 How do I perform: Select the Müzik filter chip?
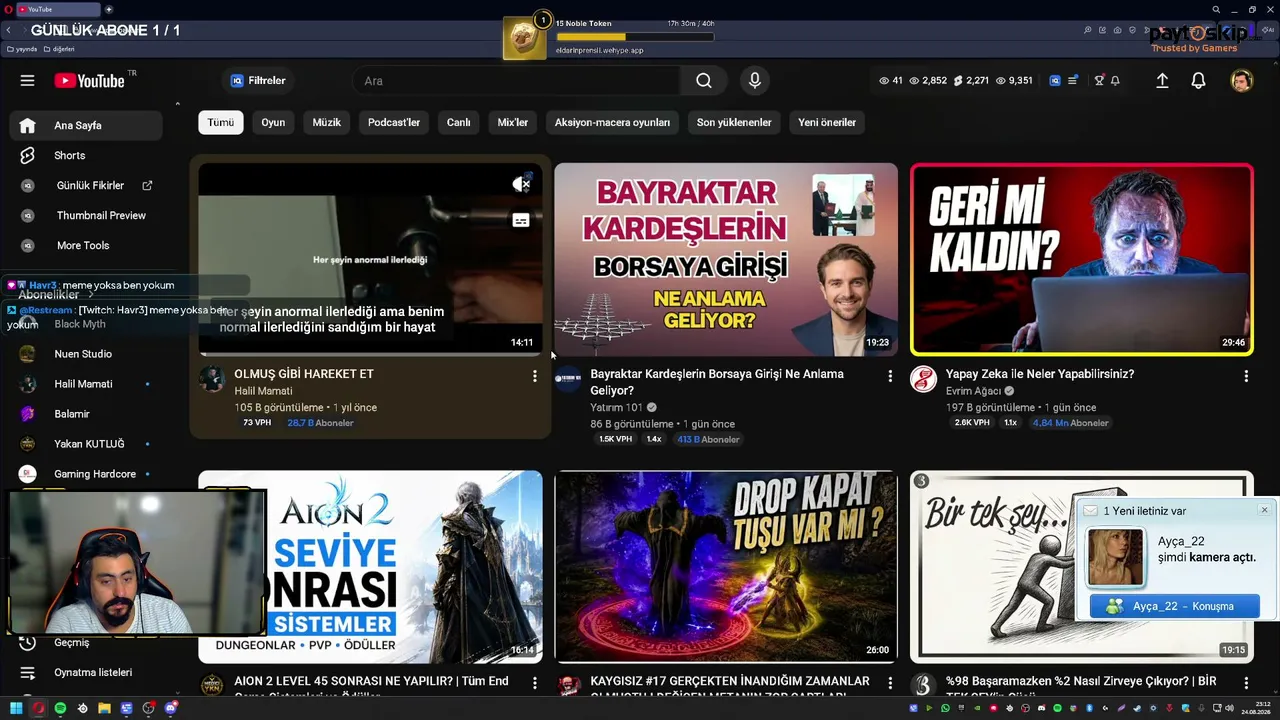pyautogui.click(x=327, y=122)
